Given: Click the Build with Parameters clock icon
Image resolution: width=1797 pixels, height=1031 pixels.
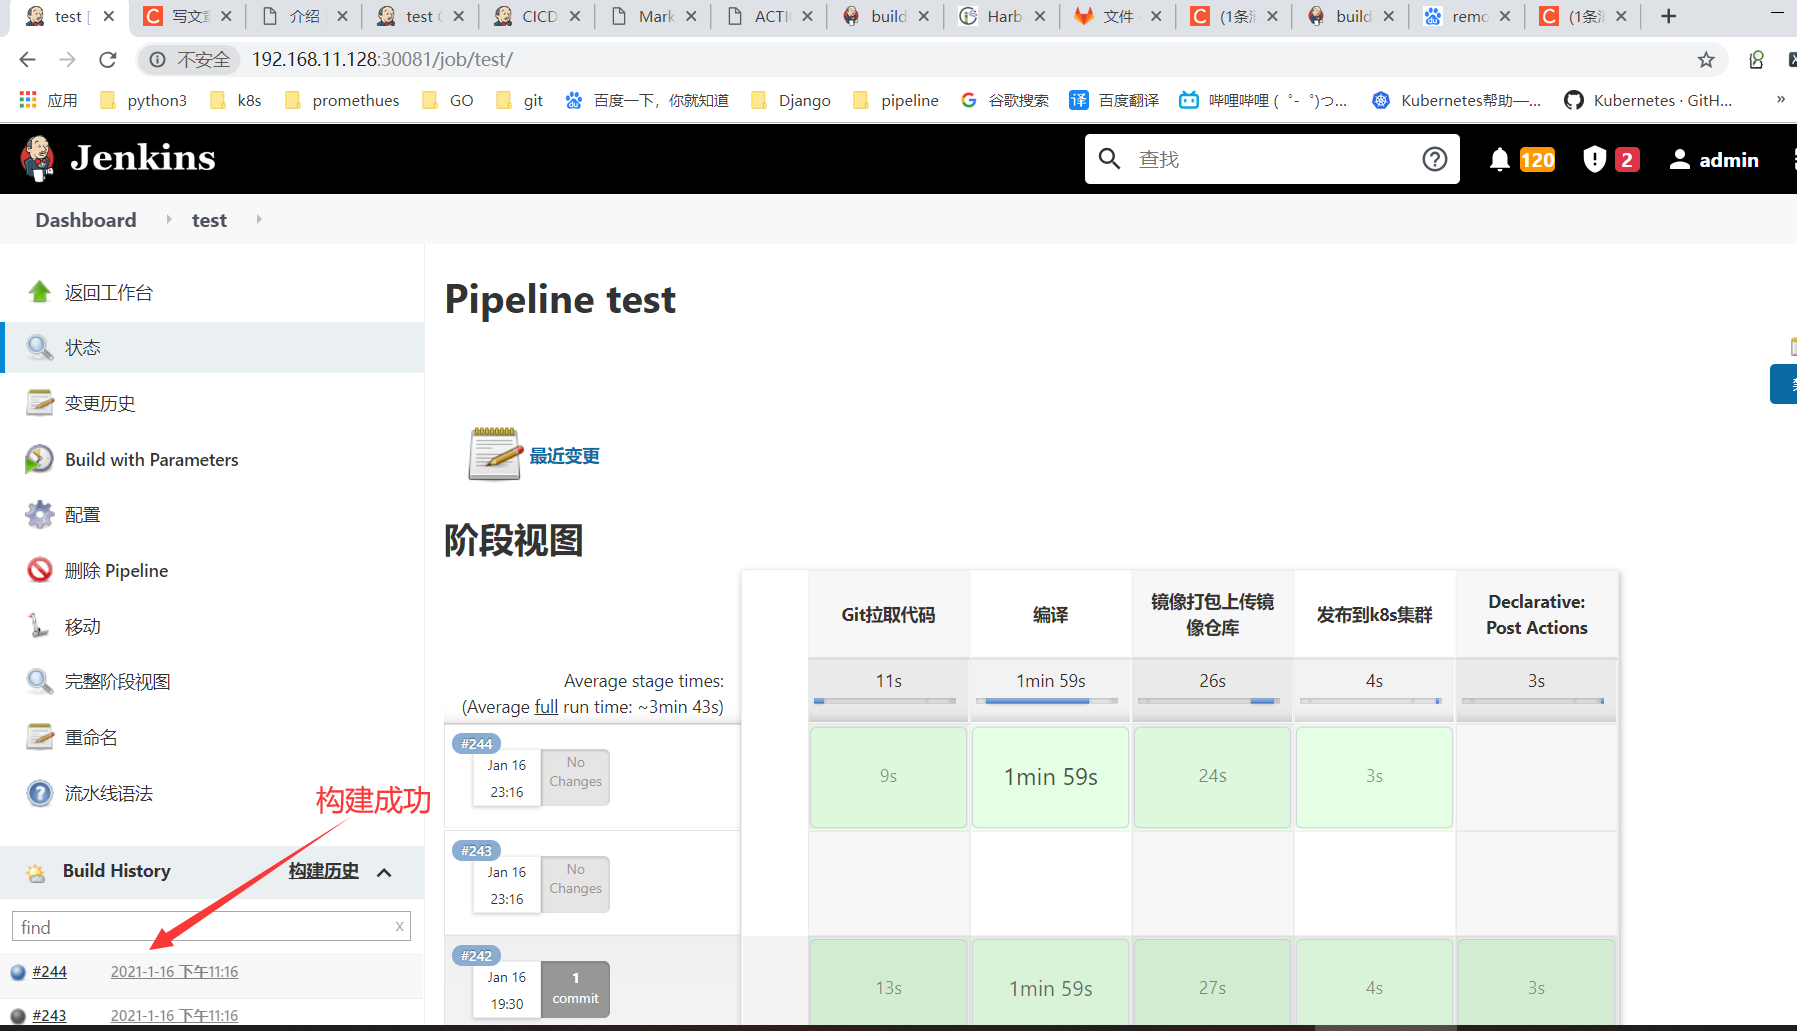Looking at the screenshot, I should [x=39, y=459].
